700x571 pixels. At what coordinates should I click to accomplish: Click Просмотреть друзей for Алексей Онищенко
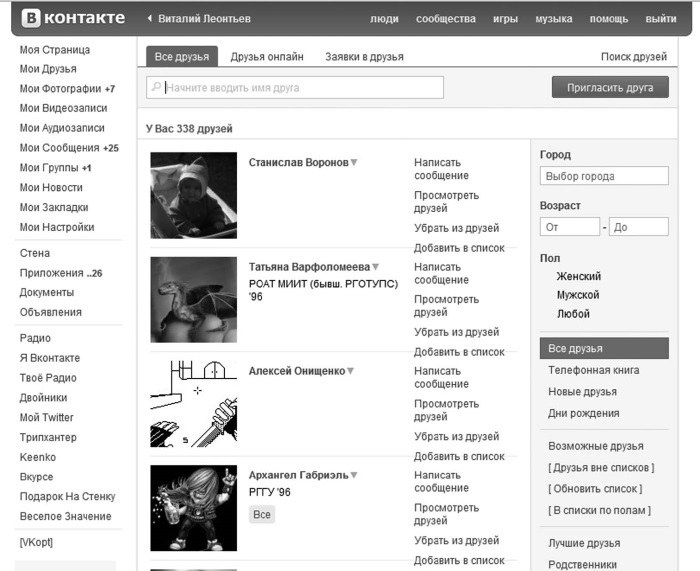click(446, 410)
